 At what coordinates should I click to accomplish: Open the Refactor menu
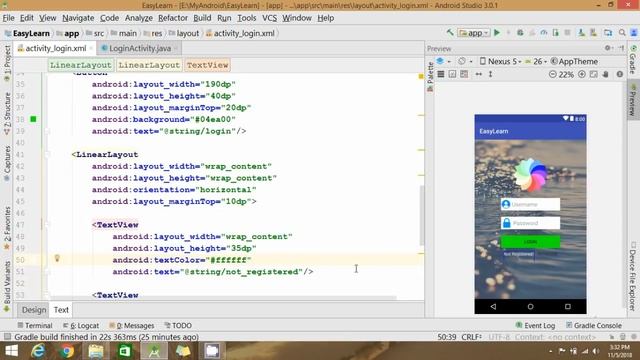(x=173, y=18)
